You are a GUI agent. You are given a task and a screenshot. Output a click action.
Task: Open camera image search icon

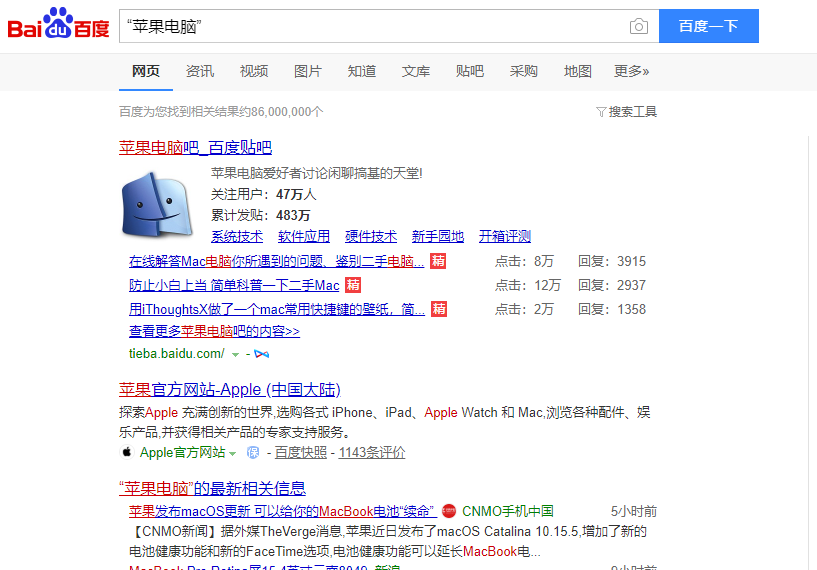[x=639, y=26]
